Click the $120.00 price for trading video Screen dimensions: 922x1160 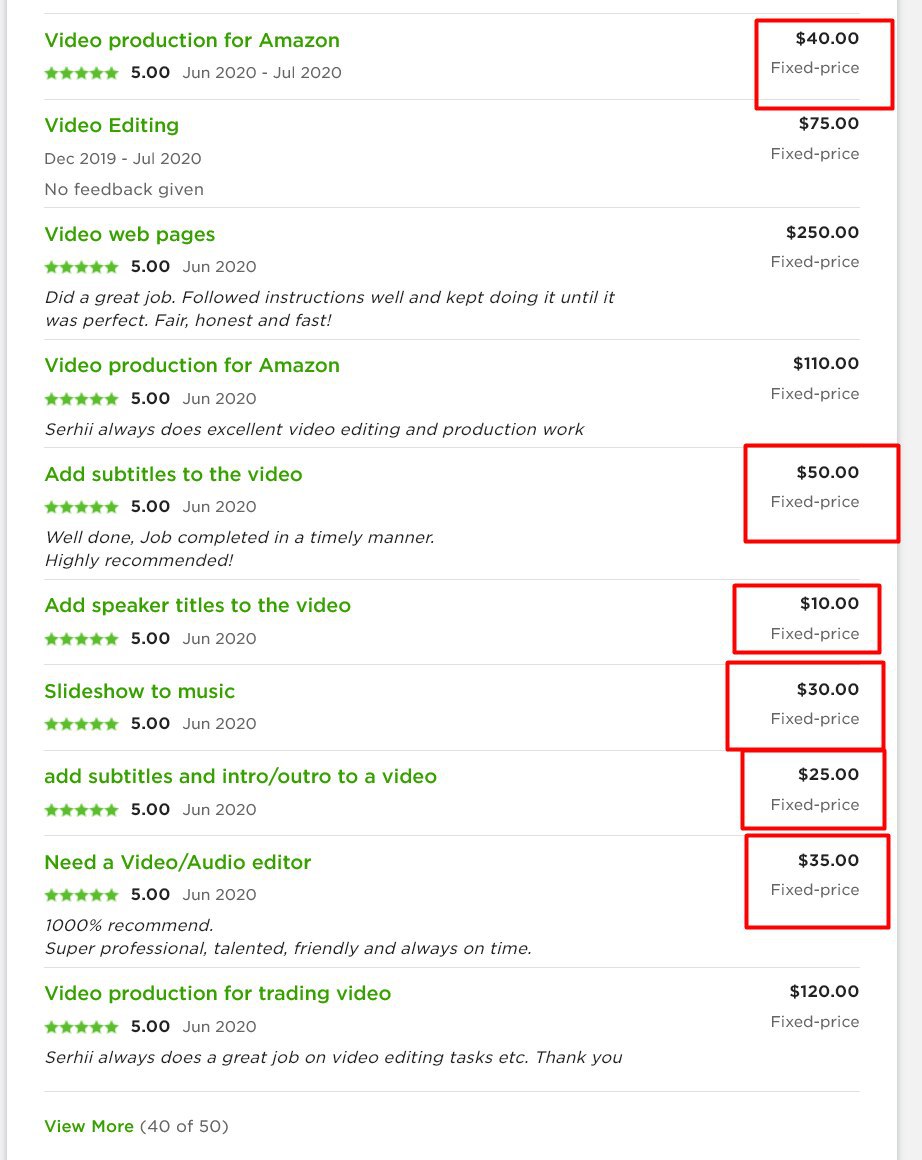[x=824, y=991]
